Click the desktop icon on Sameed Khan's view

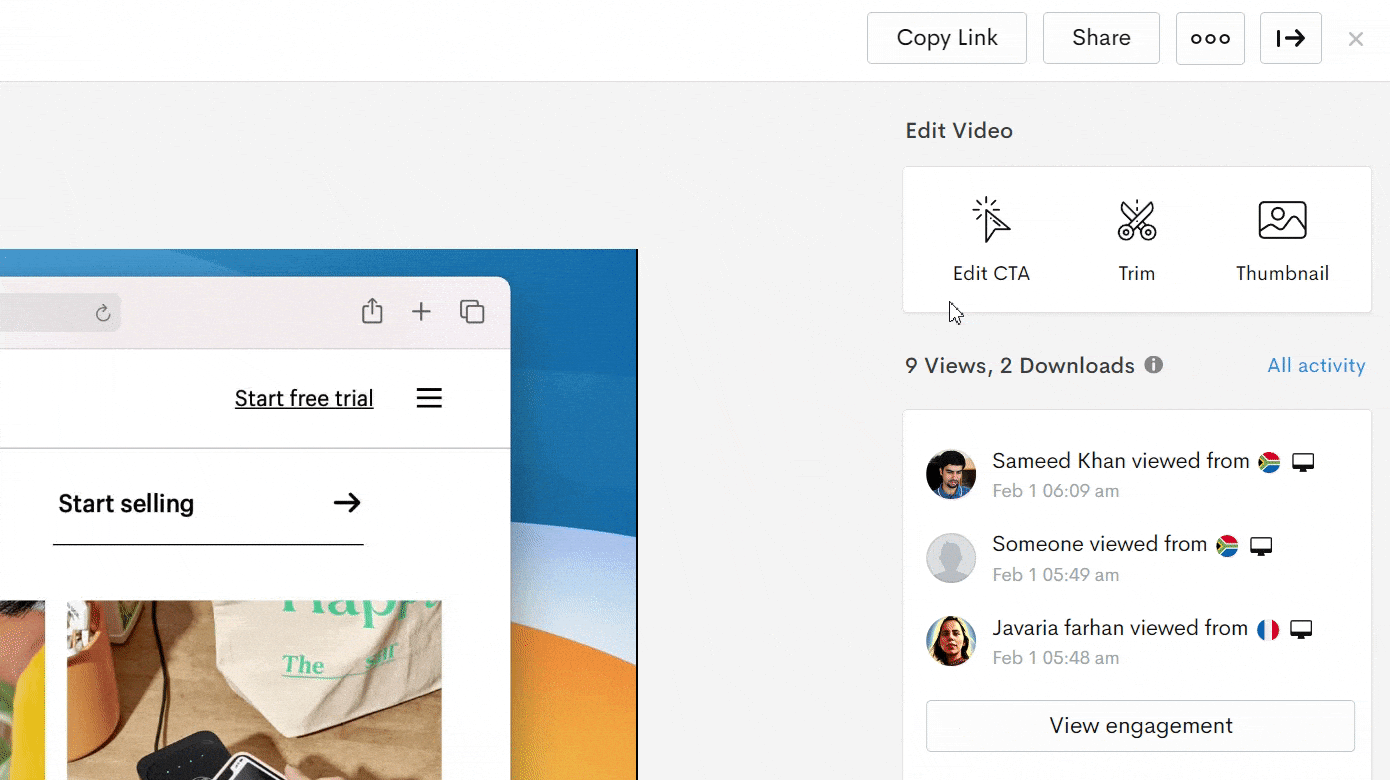point(1302,461)
